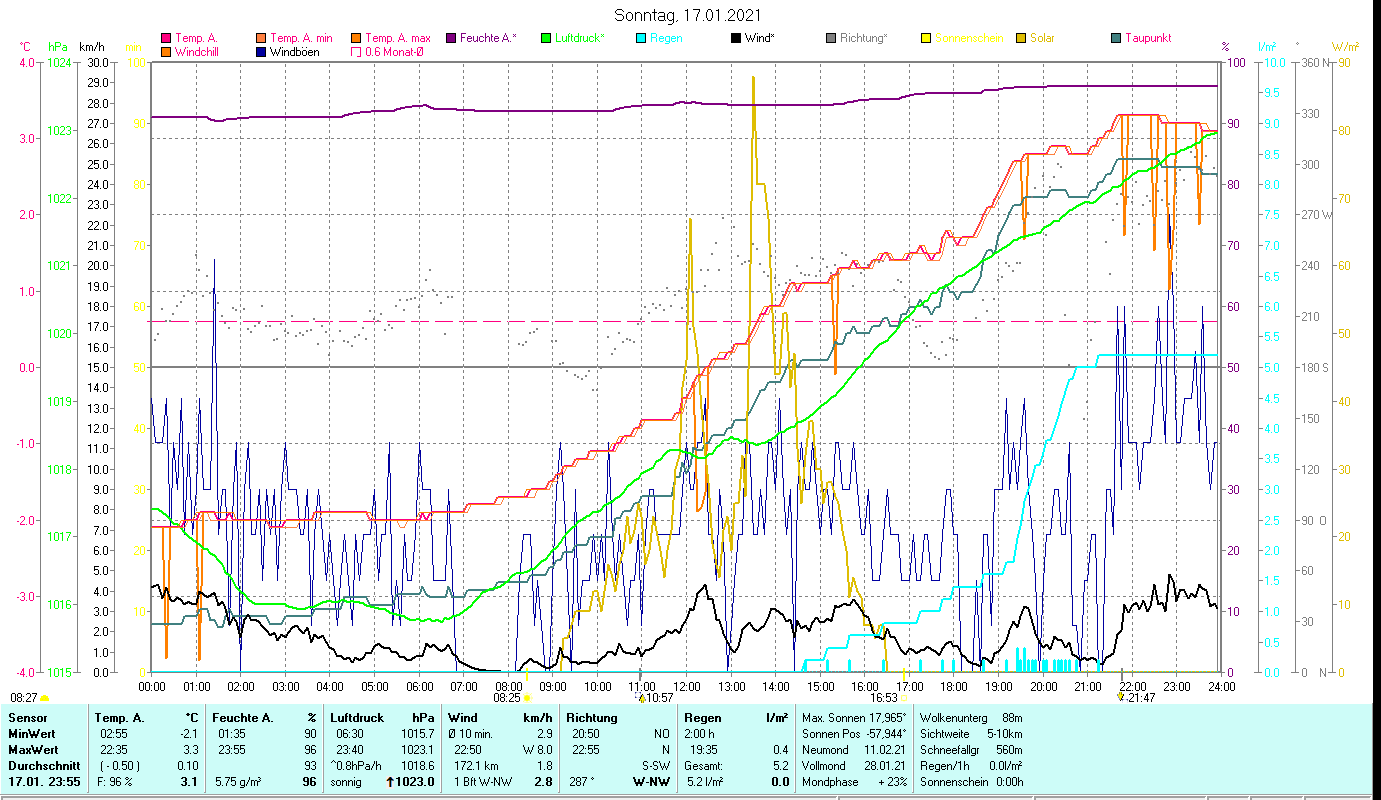
Task: Select the dark blue Windböen legend swatch
Action: (261, 52)
